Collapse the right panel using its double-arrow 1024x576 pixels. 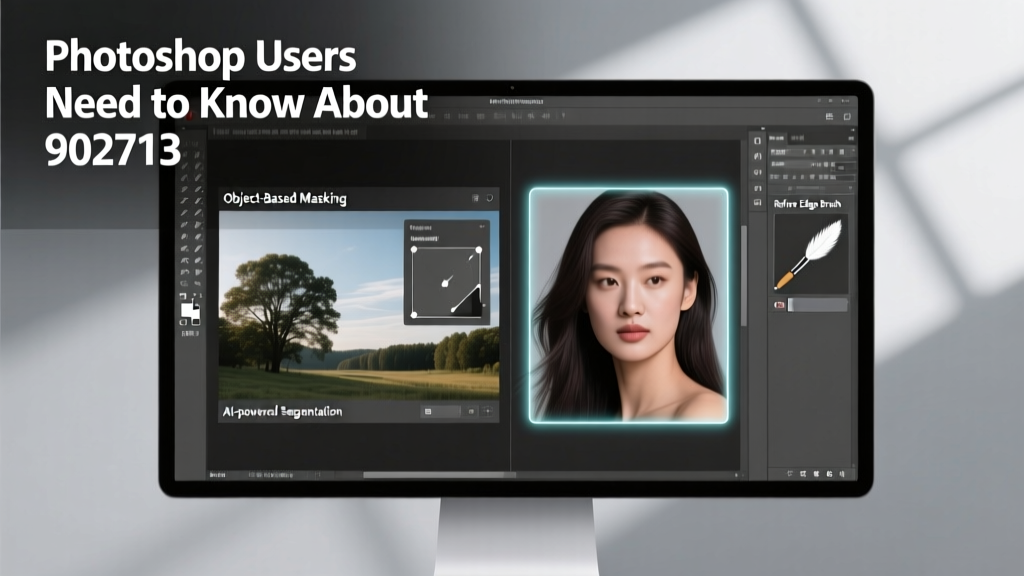[852, 129]
